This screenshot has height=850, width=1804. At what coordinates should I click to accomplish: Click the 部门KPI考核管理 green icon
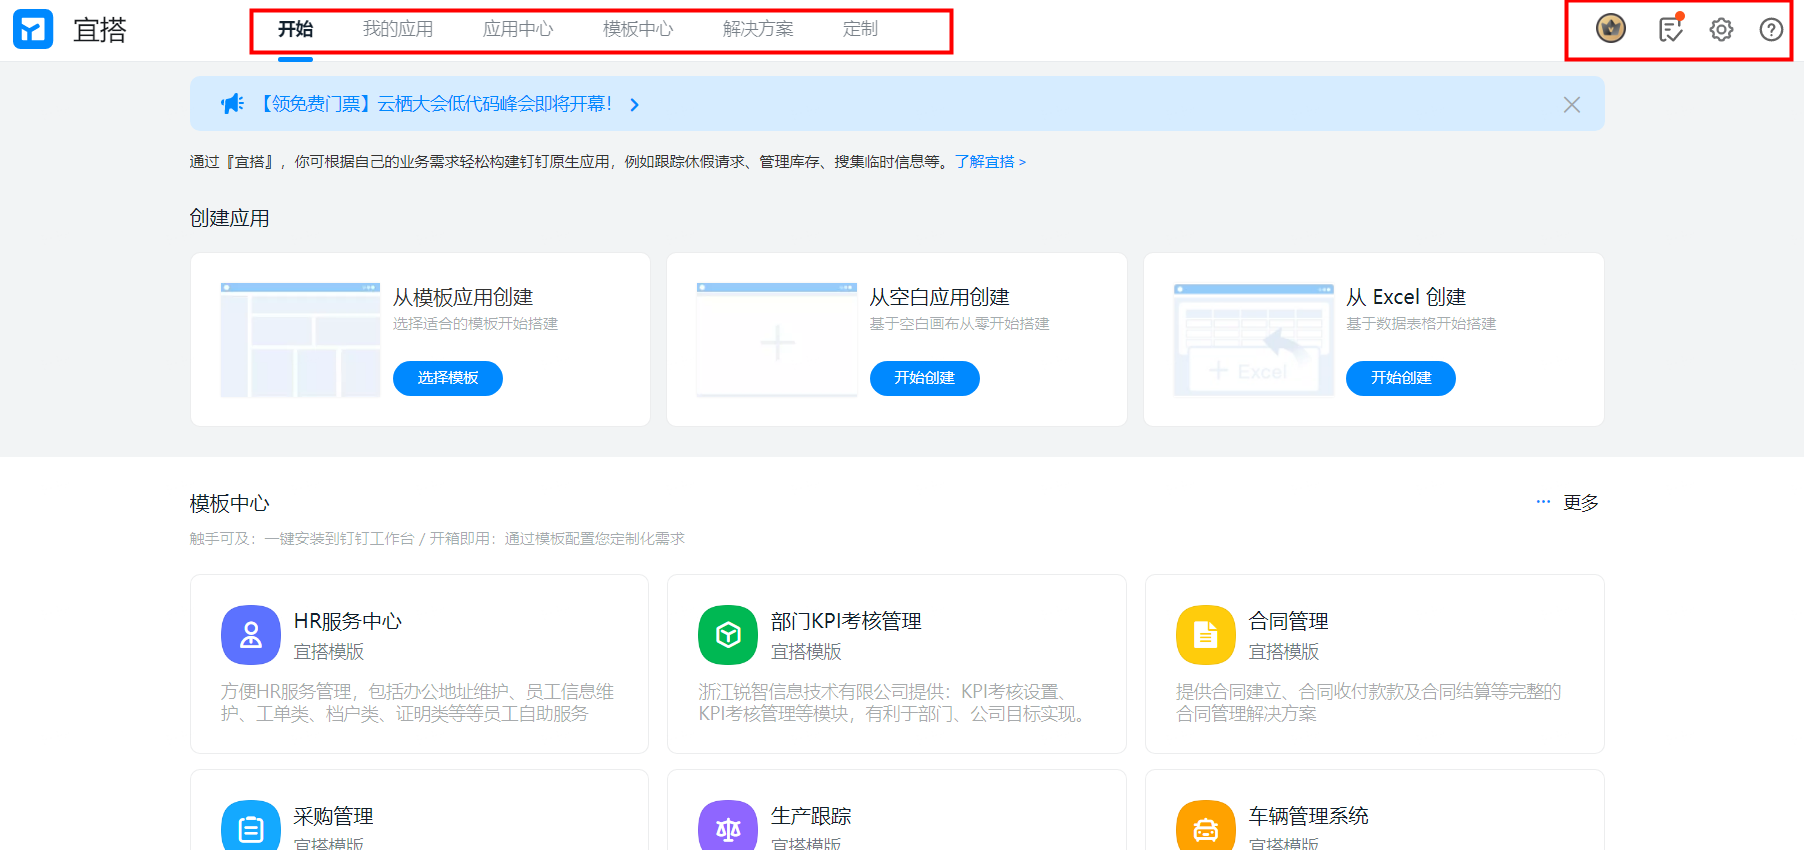(x=728, y=635)
